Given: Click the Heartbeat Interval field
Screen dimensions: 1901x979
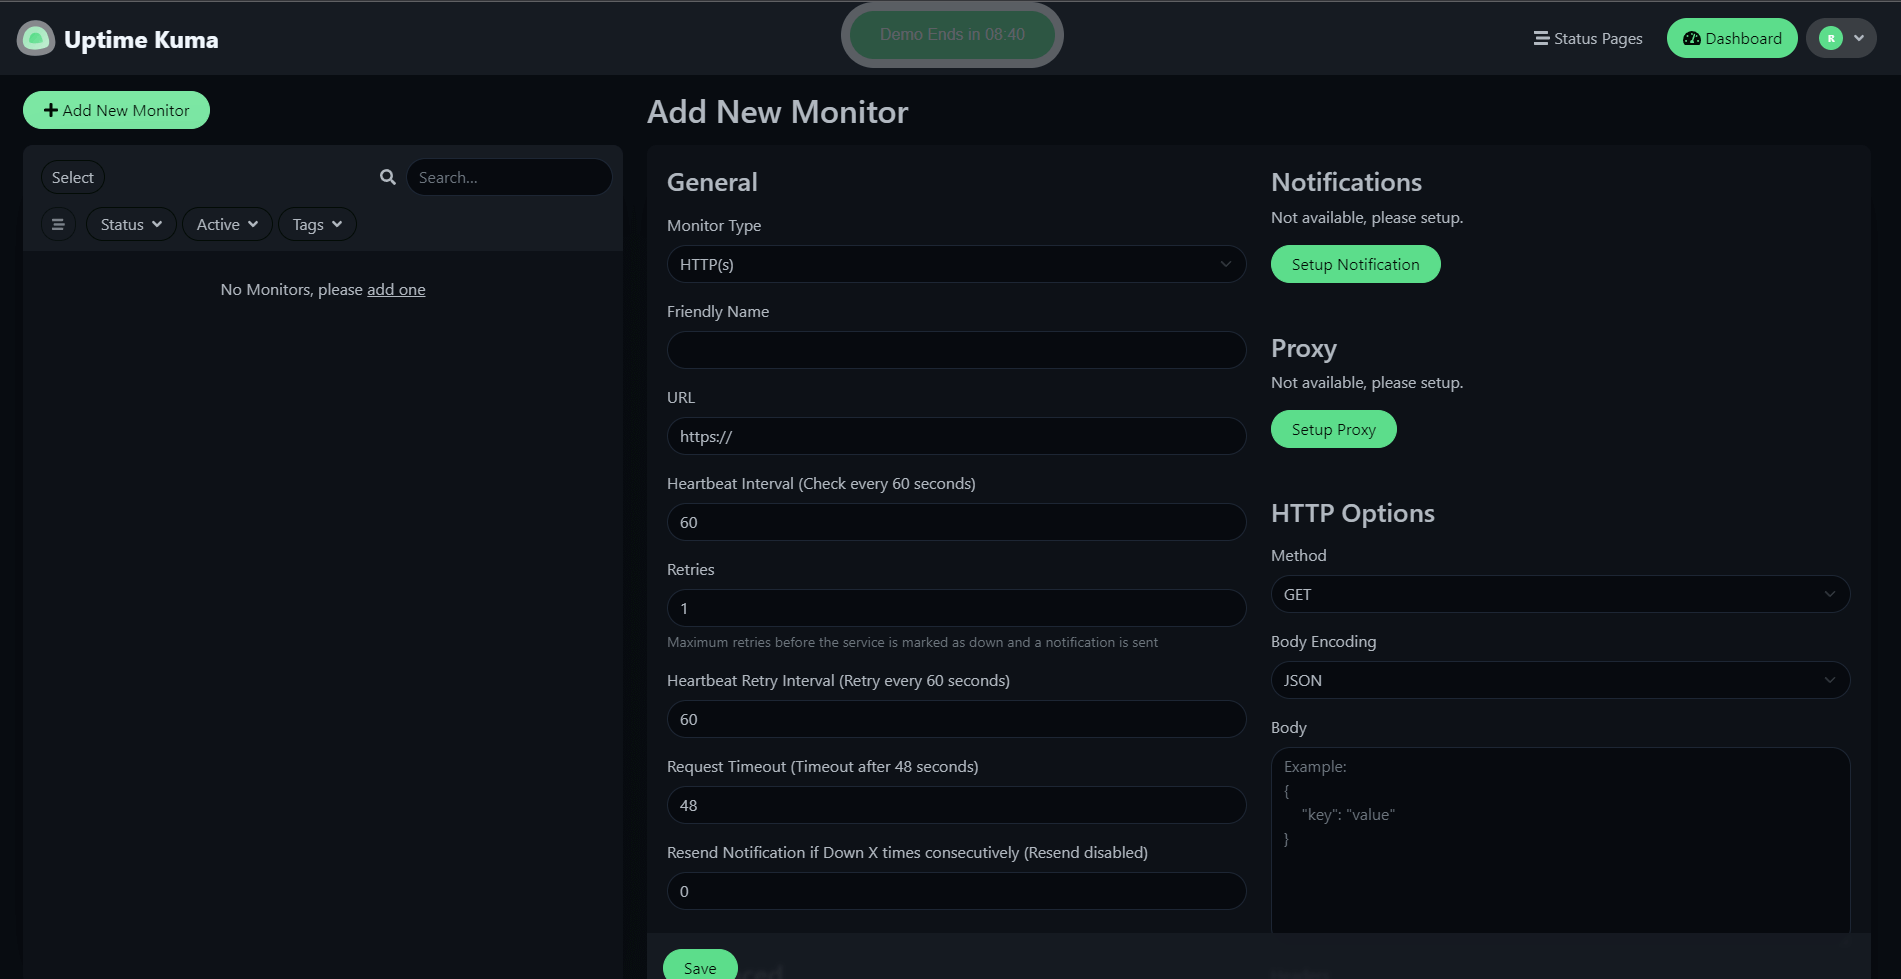Looking at the screenshot, I should (x=956, y=522).
